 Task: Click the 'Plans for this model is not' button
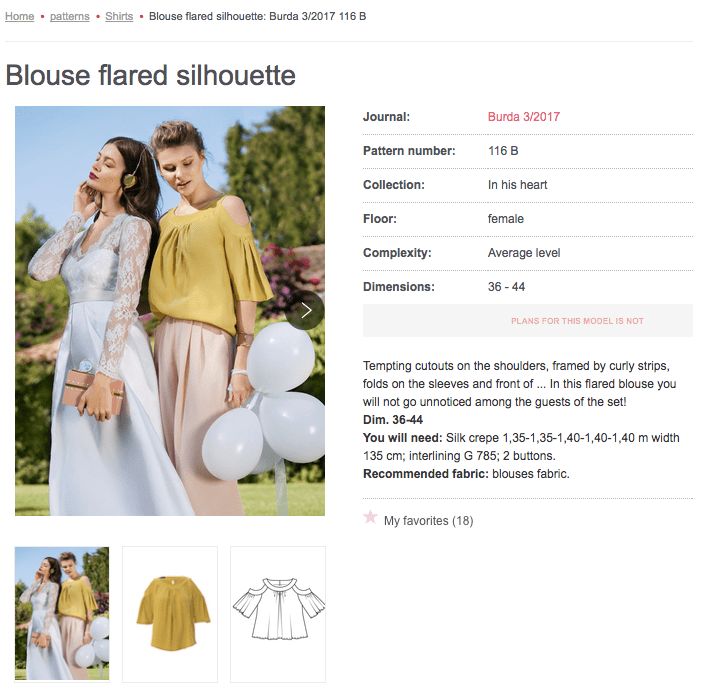point(528,321)
